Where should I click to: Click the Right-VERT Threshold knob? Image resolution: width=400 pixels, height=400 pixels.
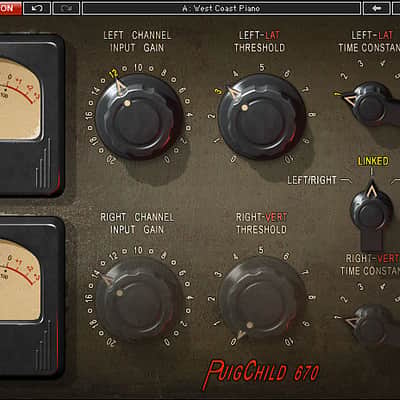coord(261,299)
